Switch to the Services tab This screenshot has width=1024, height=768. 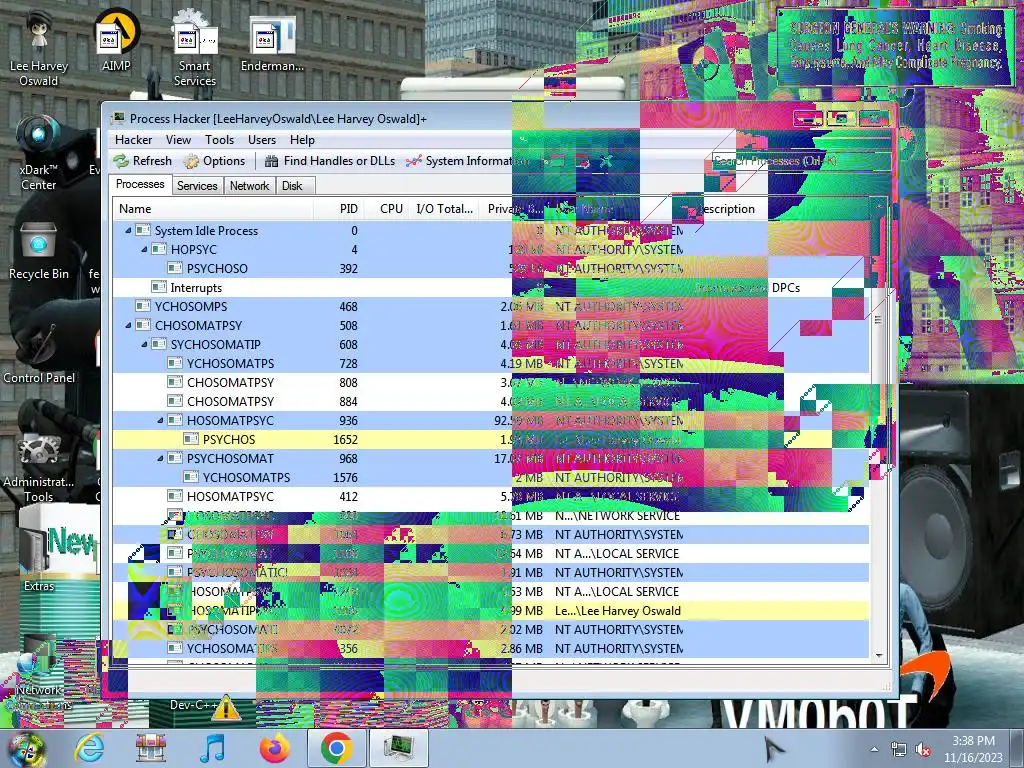pyautogui.click(x=197, y=186)
